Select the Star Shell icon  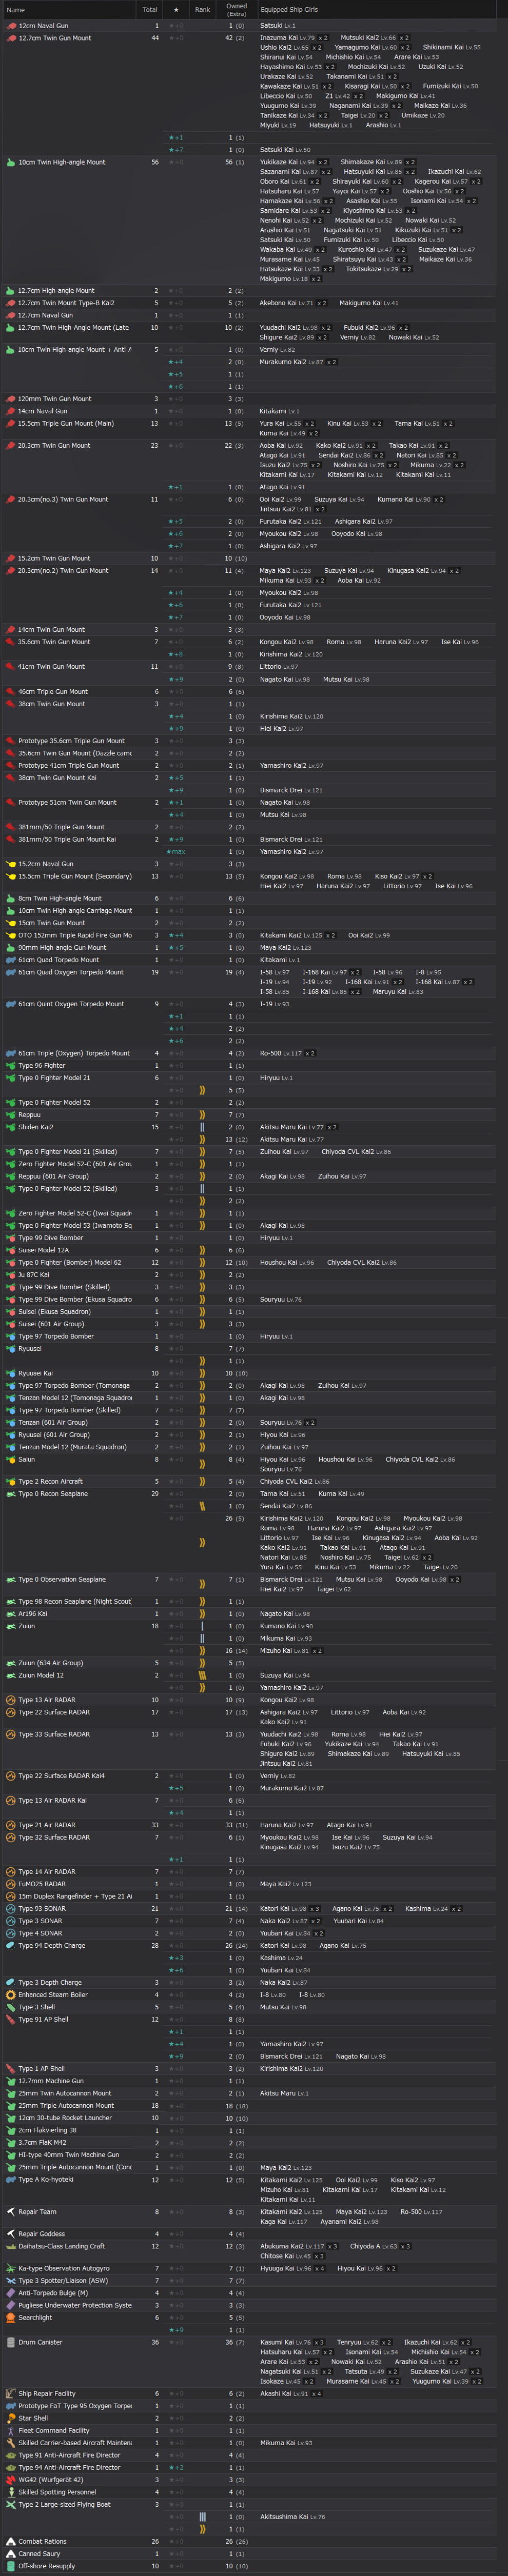coord(11,2418)
